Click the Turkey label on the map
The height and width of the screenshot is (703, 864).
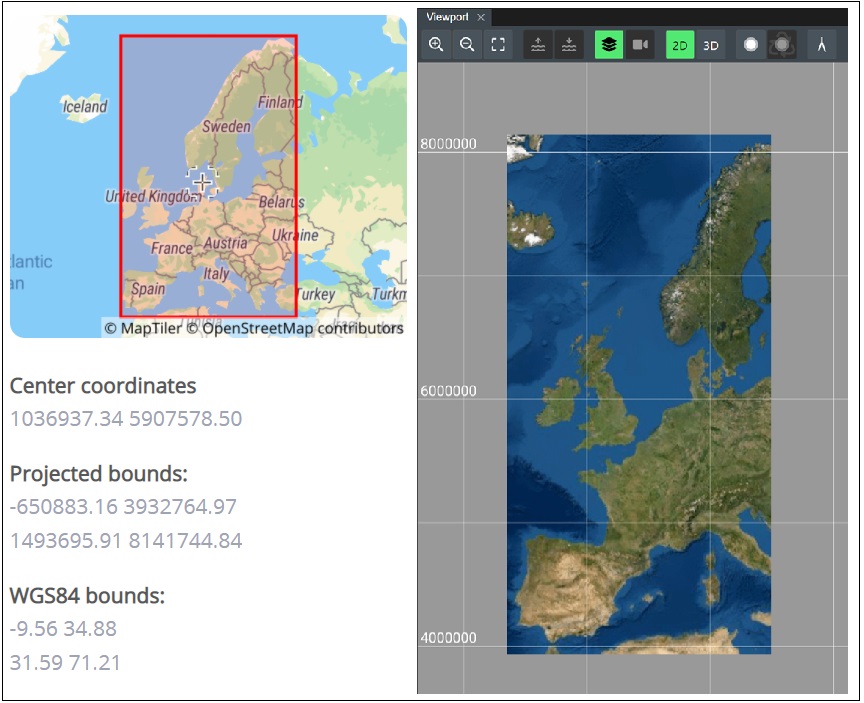[x=316, y=294]
